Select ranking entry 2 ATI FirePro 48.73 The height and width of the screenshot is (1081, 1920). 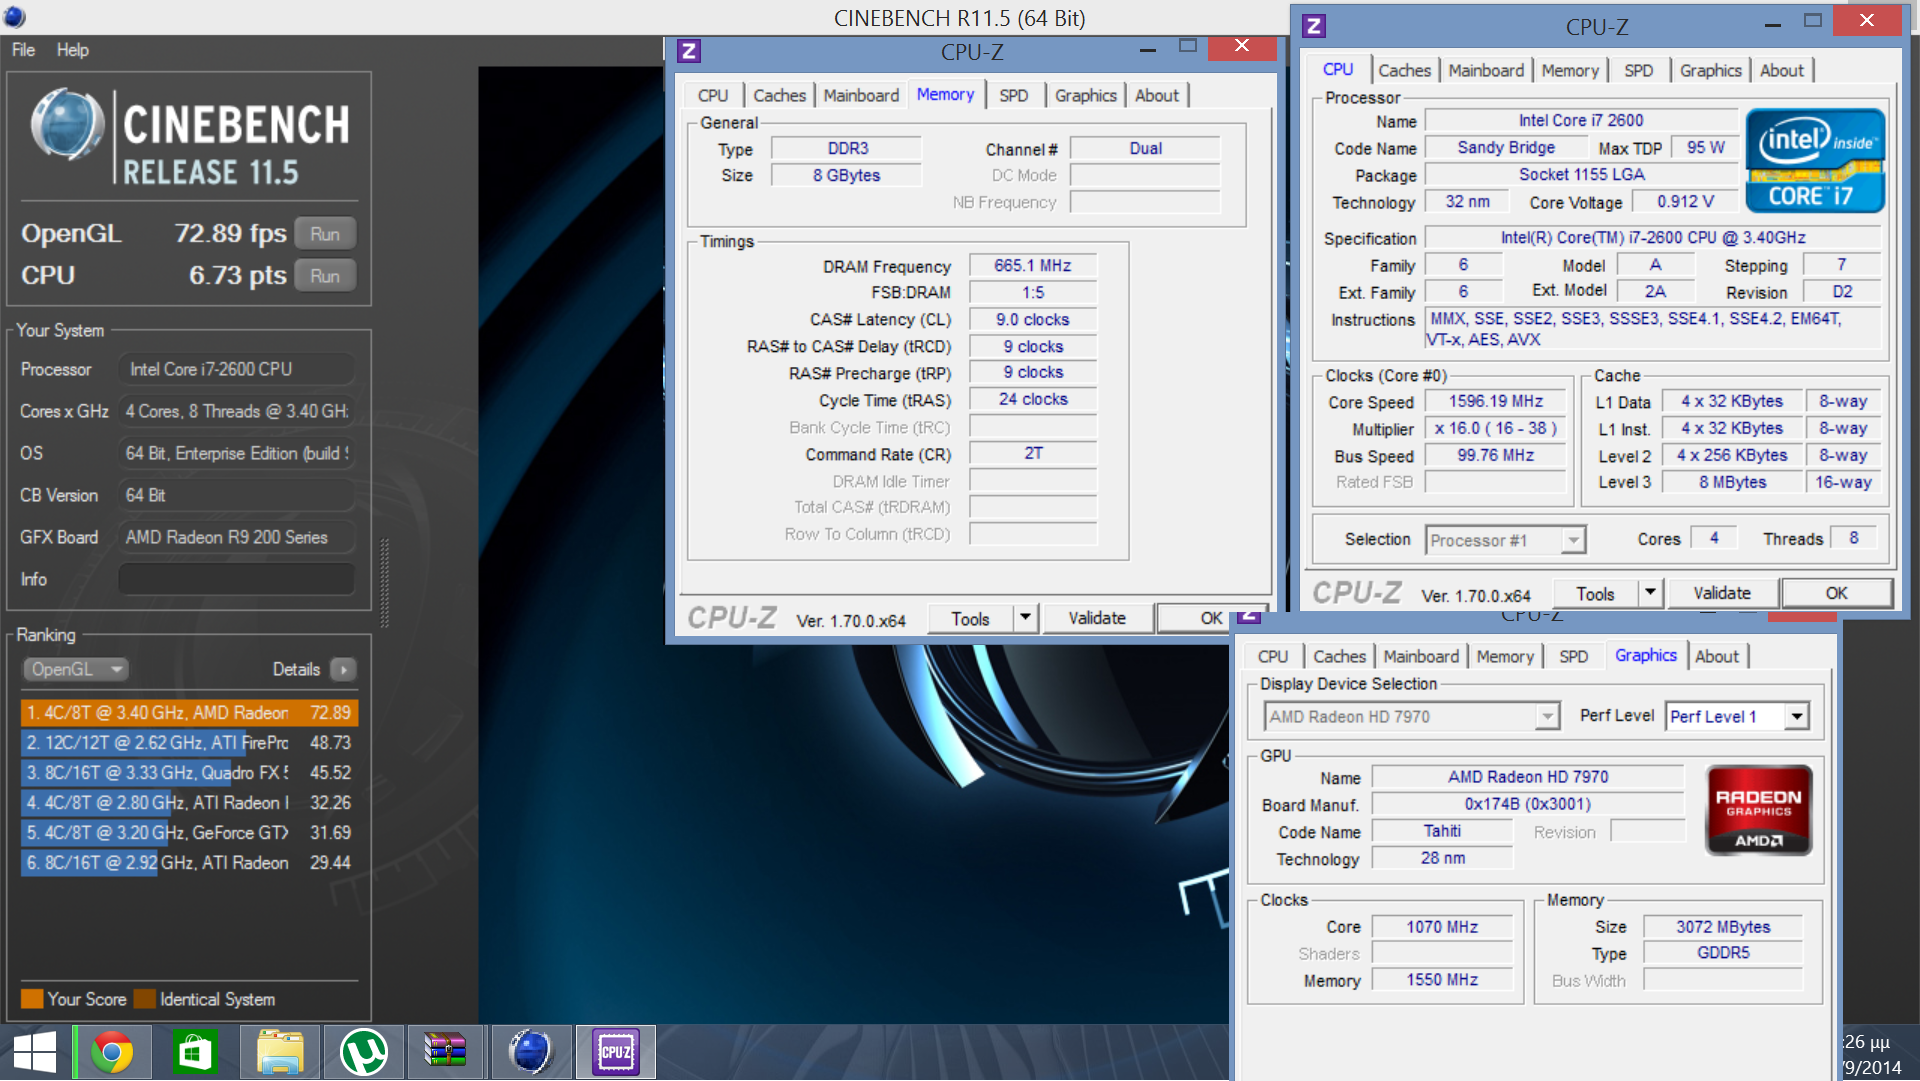click(189, 743)
